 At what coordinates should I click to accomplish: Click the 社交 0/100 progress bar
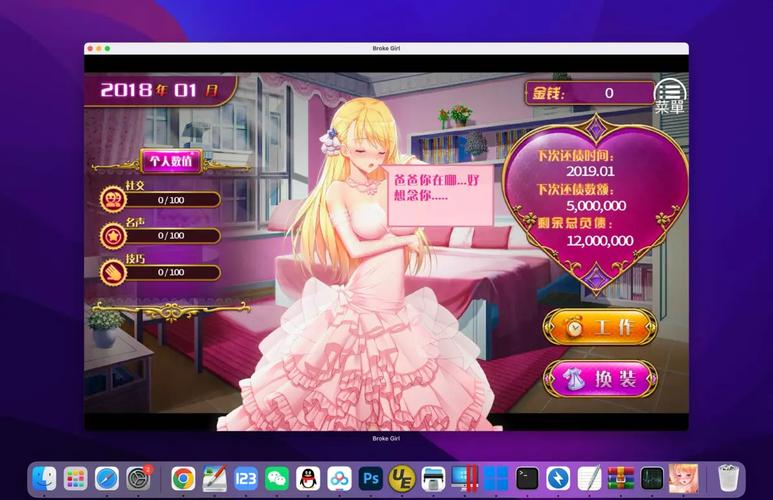pos(171,200)
